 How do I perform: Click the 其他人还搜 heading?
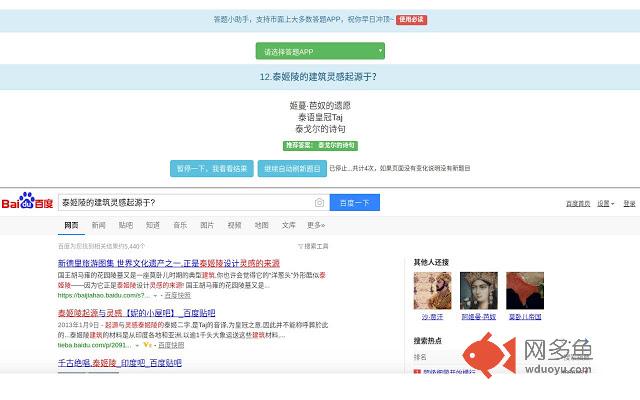point(431,262)
